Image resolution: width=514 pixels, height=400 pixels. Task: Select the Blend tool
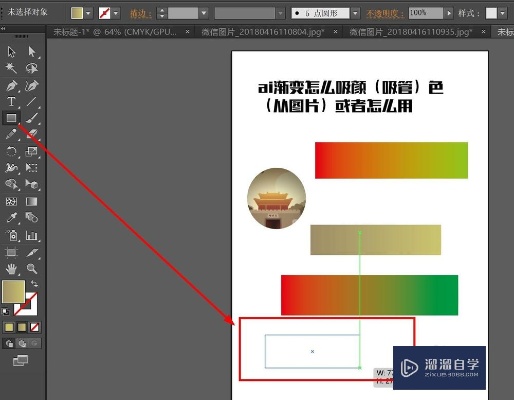coord(32,218)
